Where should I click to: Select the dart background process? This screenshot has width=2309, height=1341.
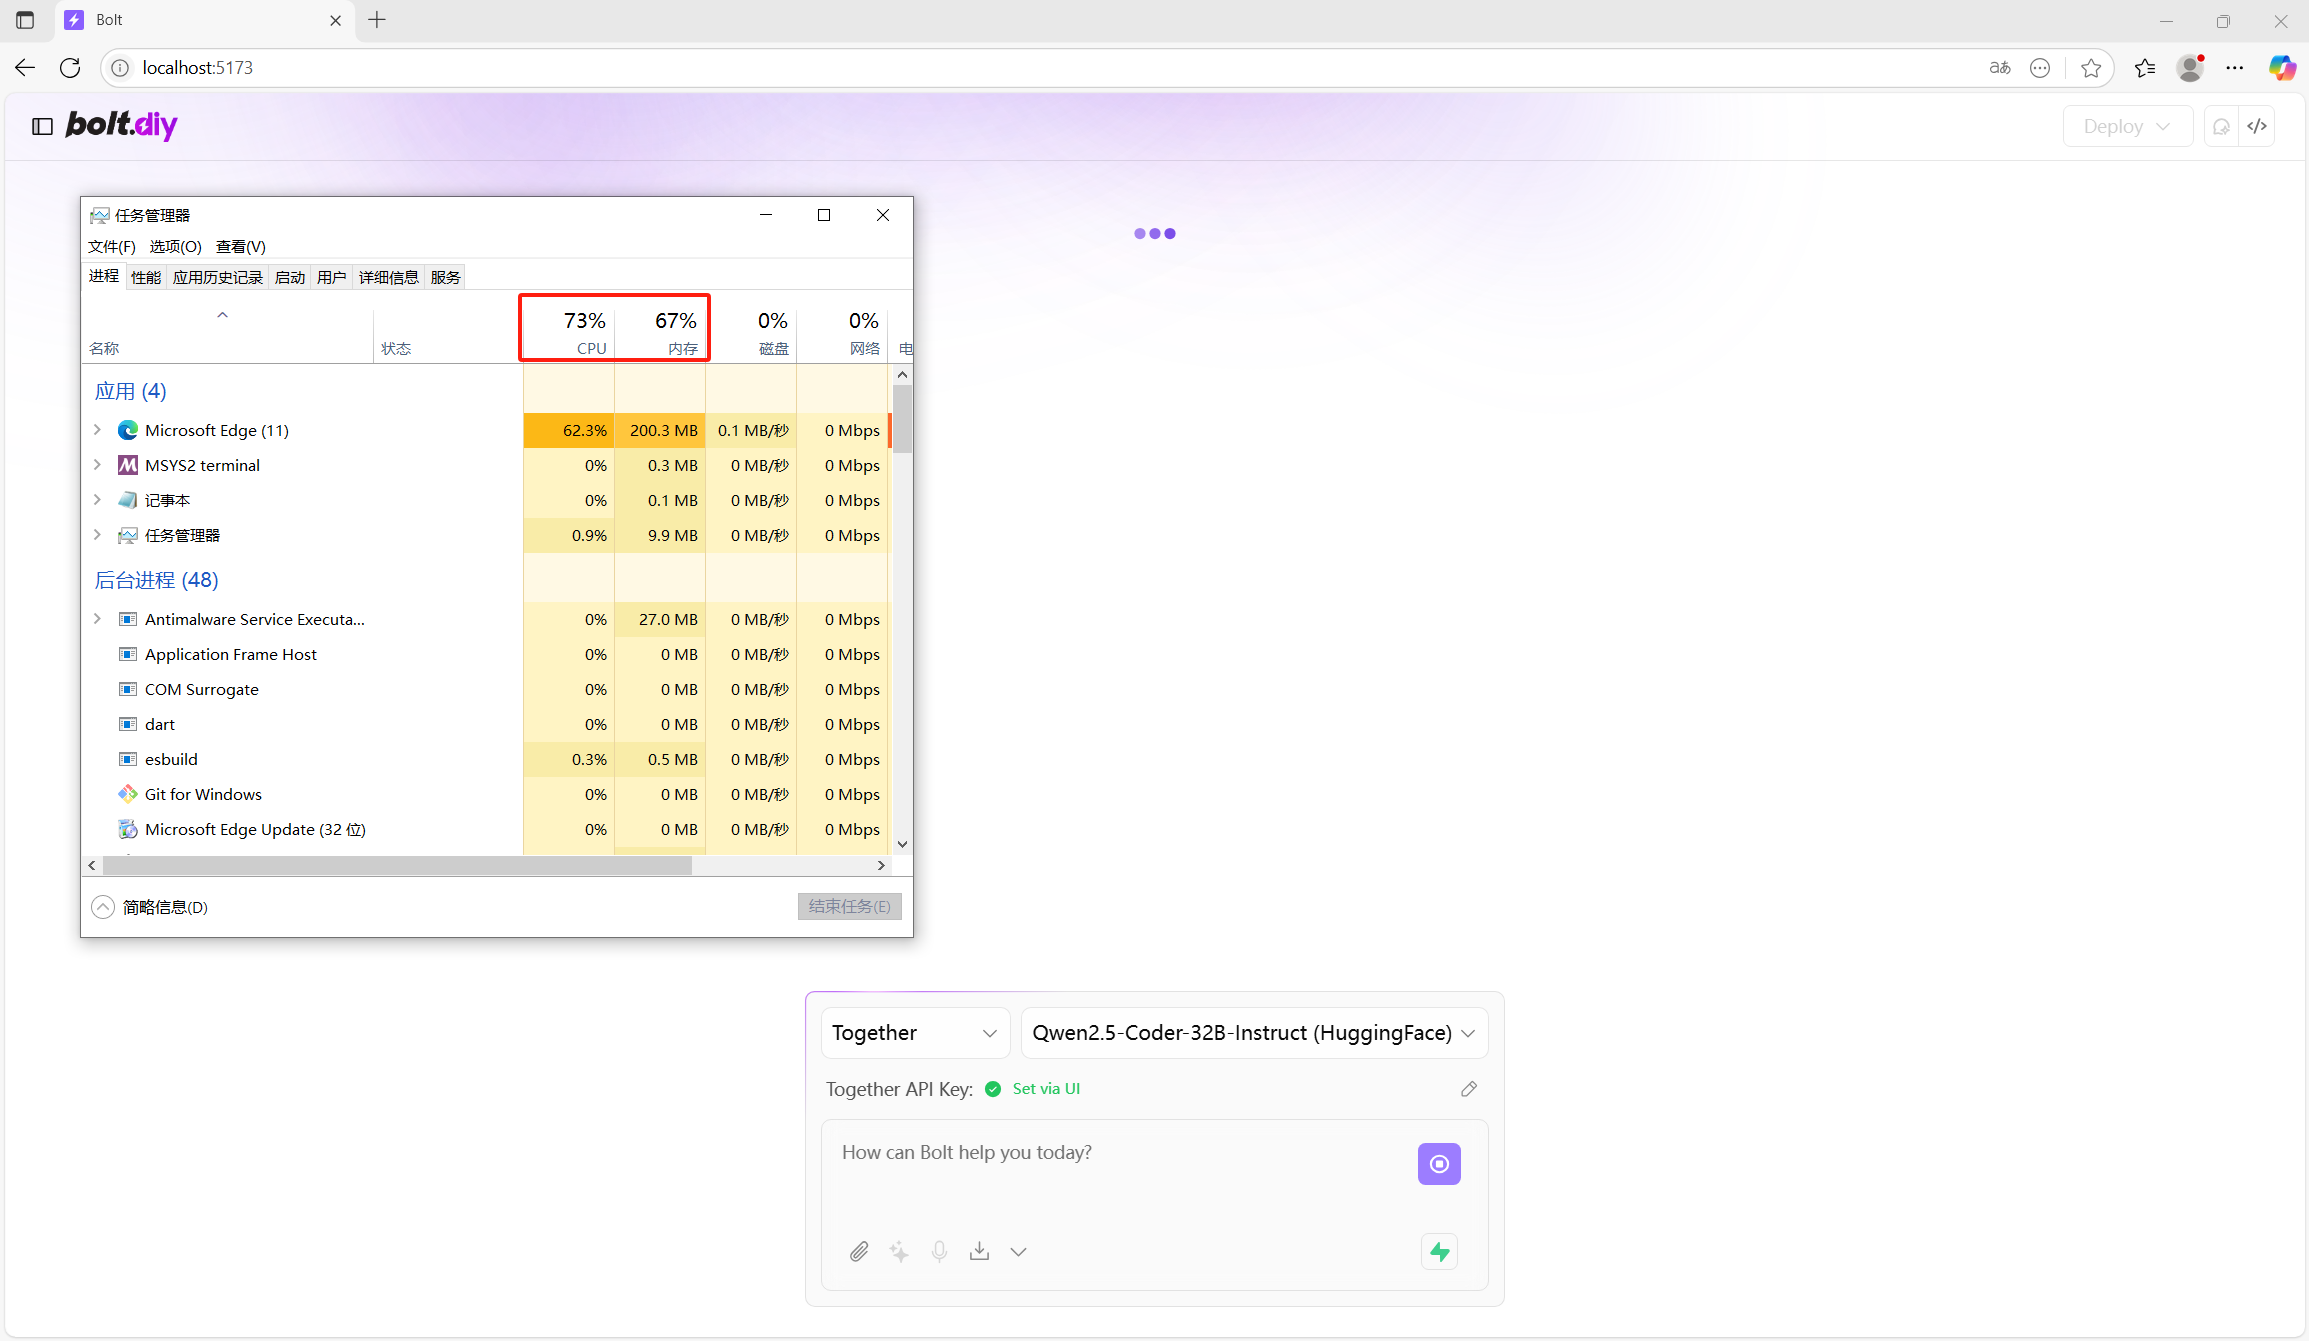[486, 724]
